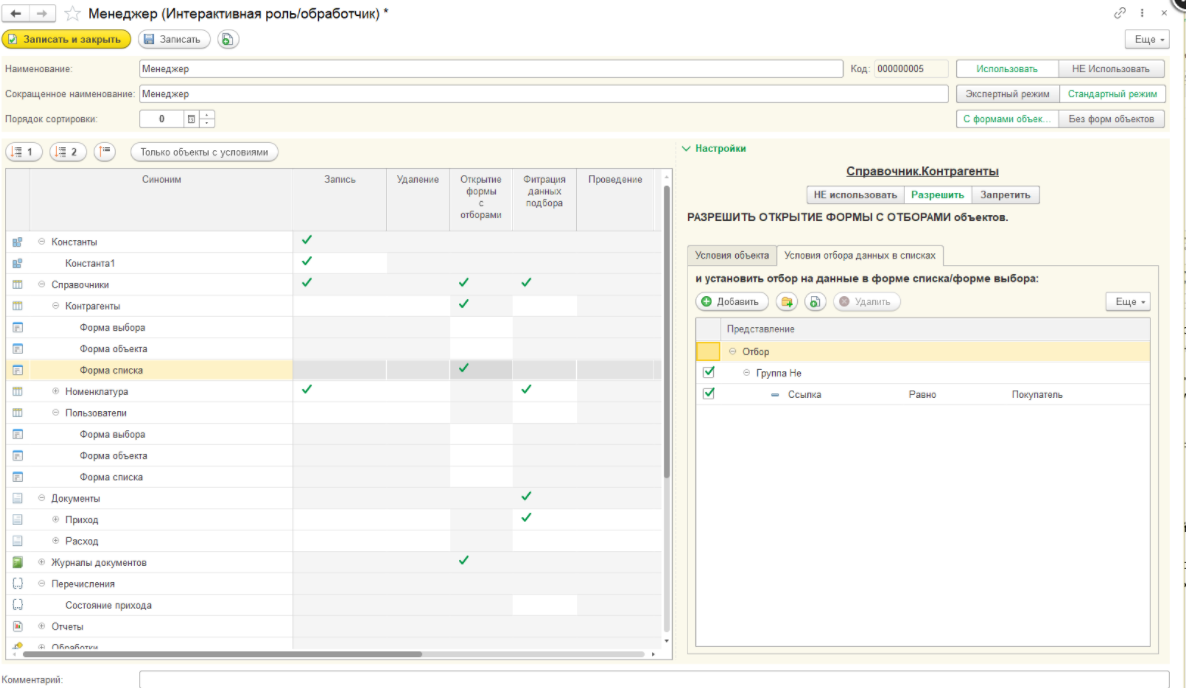Copy selected filter condition icon
The image size is (1186, 688).
tap(815, 301)
